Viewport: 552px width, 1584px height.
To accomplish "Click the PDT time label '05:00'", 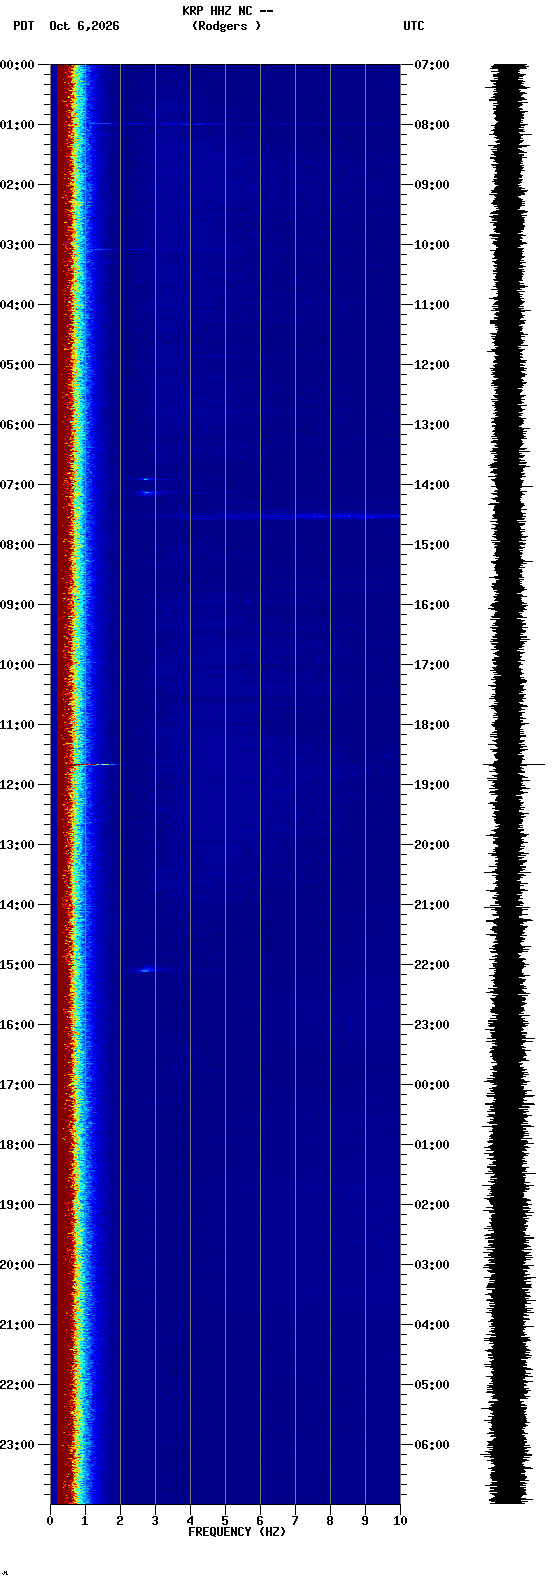I will click(x=17, y=365).
